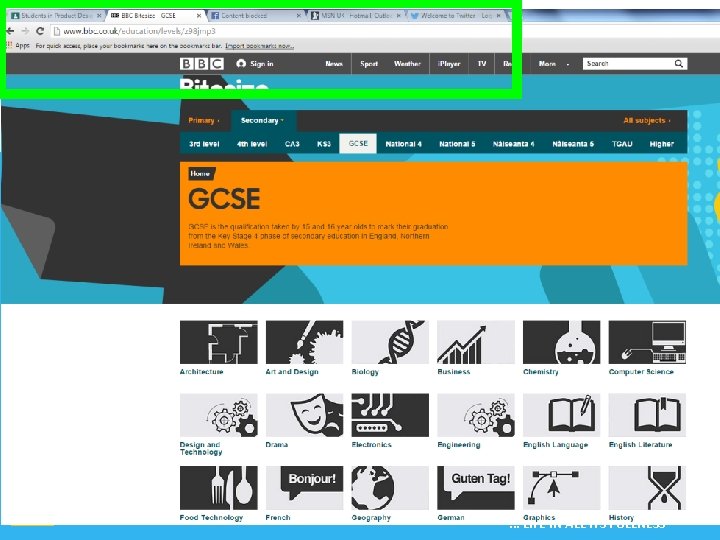720x540 pixels.
Task: Click the browser forward arrow
Action: tap(25, 31)
